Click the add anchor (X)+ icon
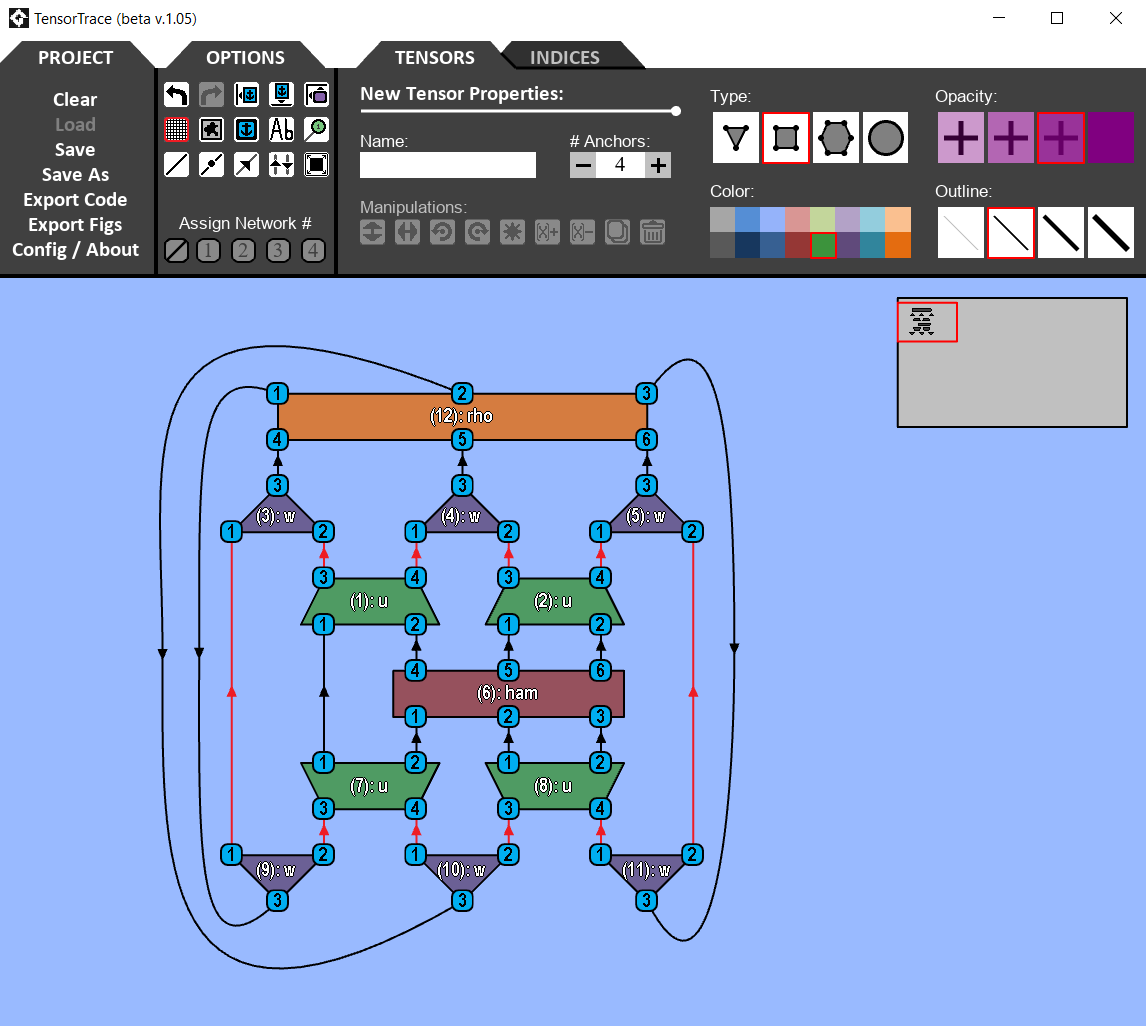 547,232
